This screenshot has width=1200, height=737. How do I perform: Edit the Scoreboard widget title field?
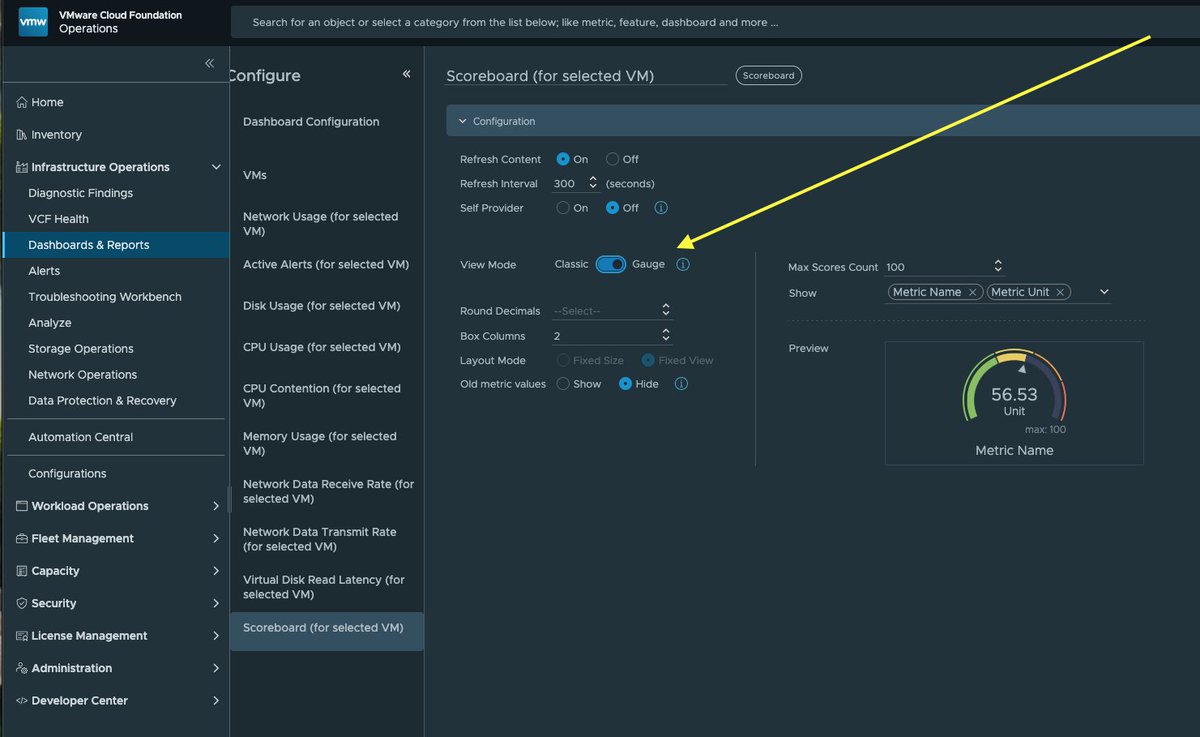(586, 76)
